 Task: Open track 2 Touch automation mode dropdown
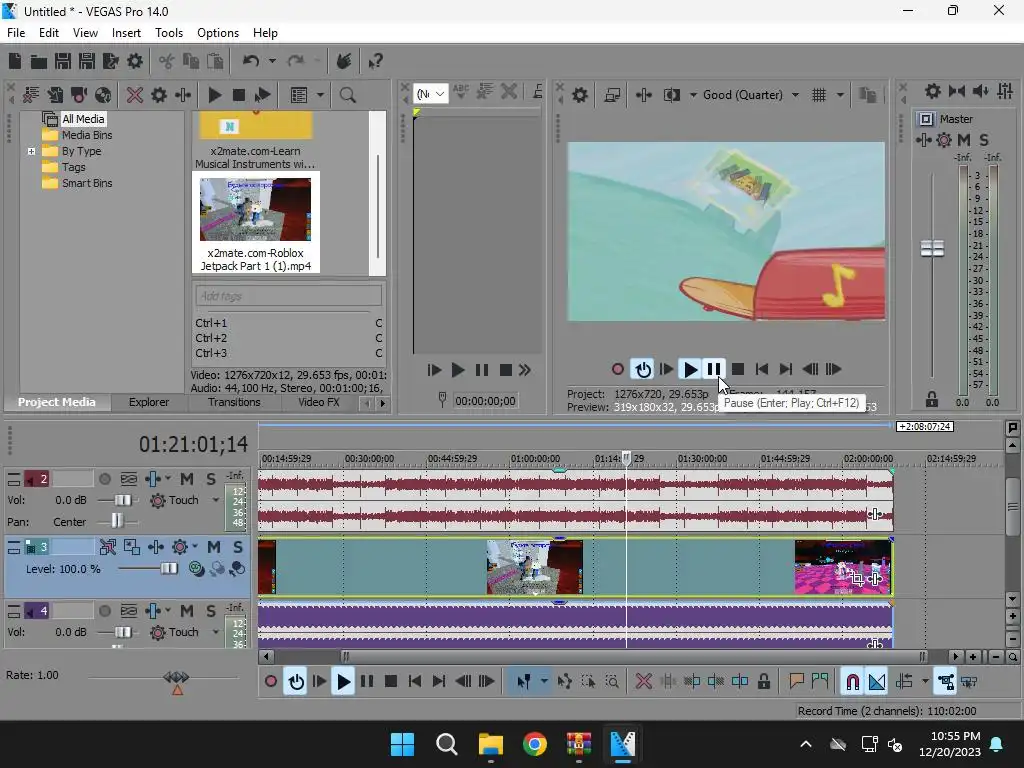tap(216, 501)
